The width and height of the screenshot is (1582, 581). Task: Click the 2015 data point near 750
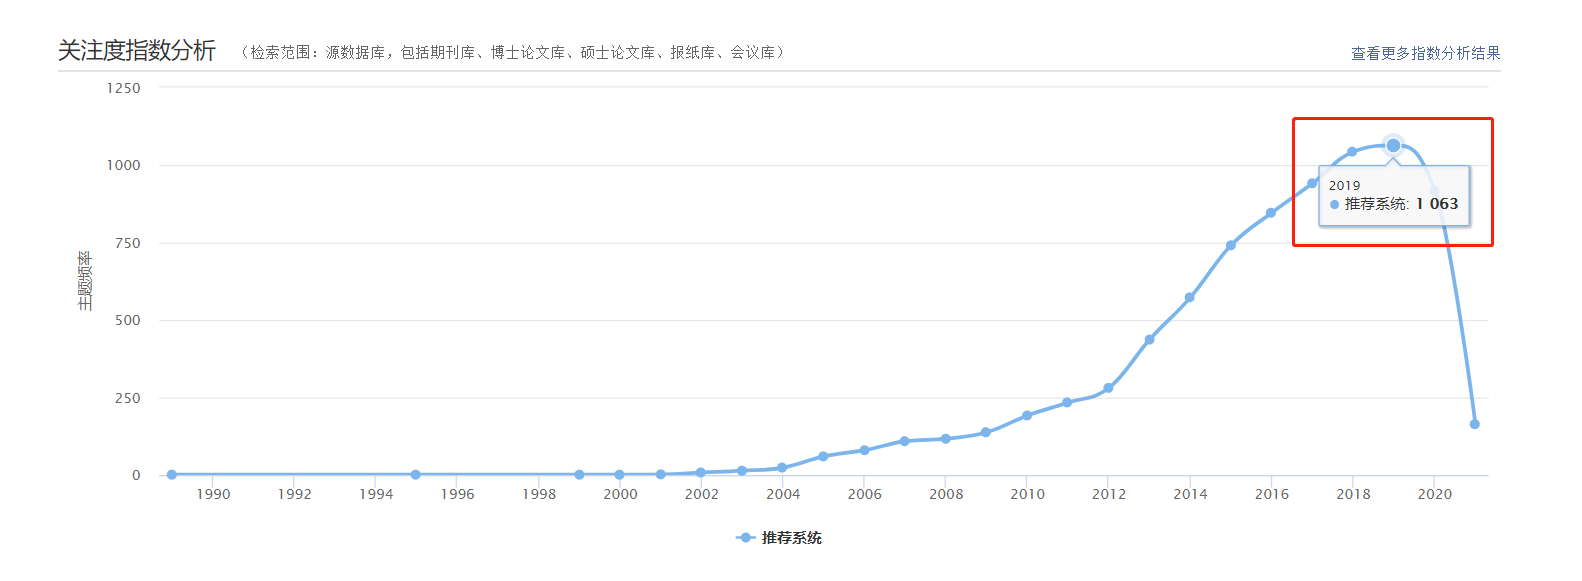click(x=1230, y=245)
